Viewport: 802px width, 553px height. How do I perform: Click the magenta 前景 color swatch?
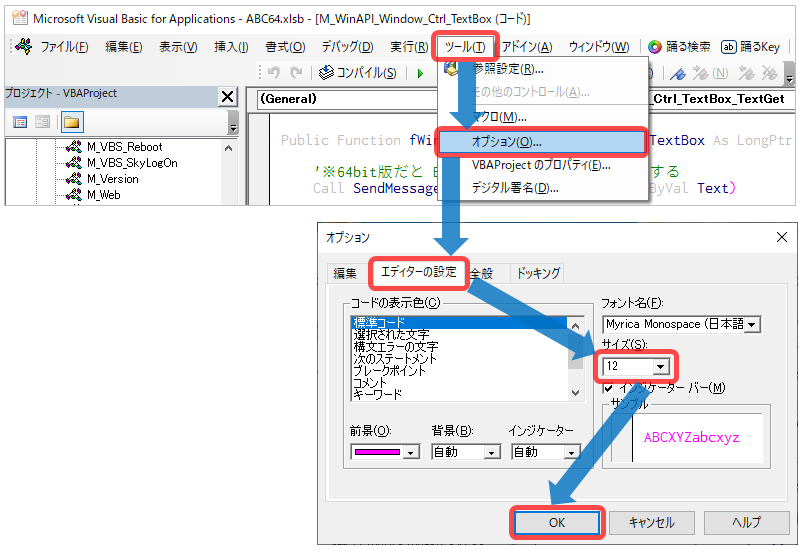click(377, 452)
